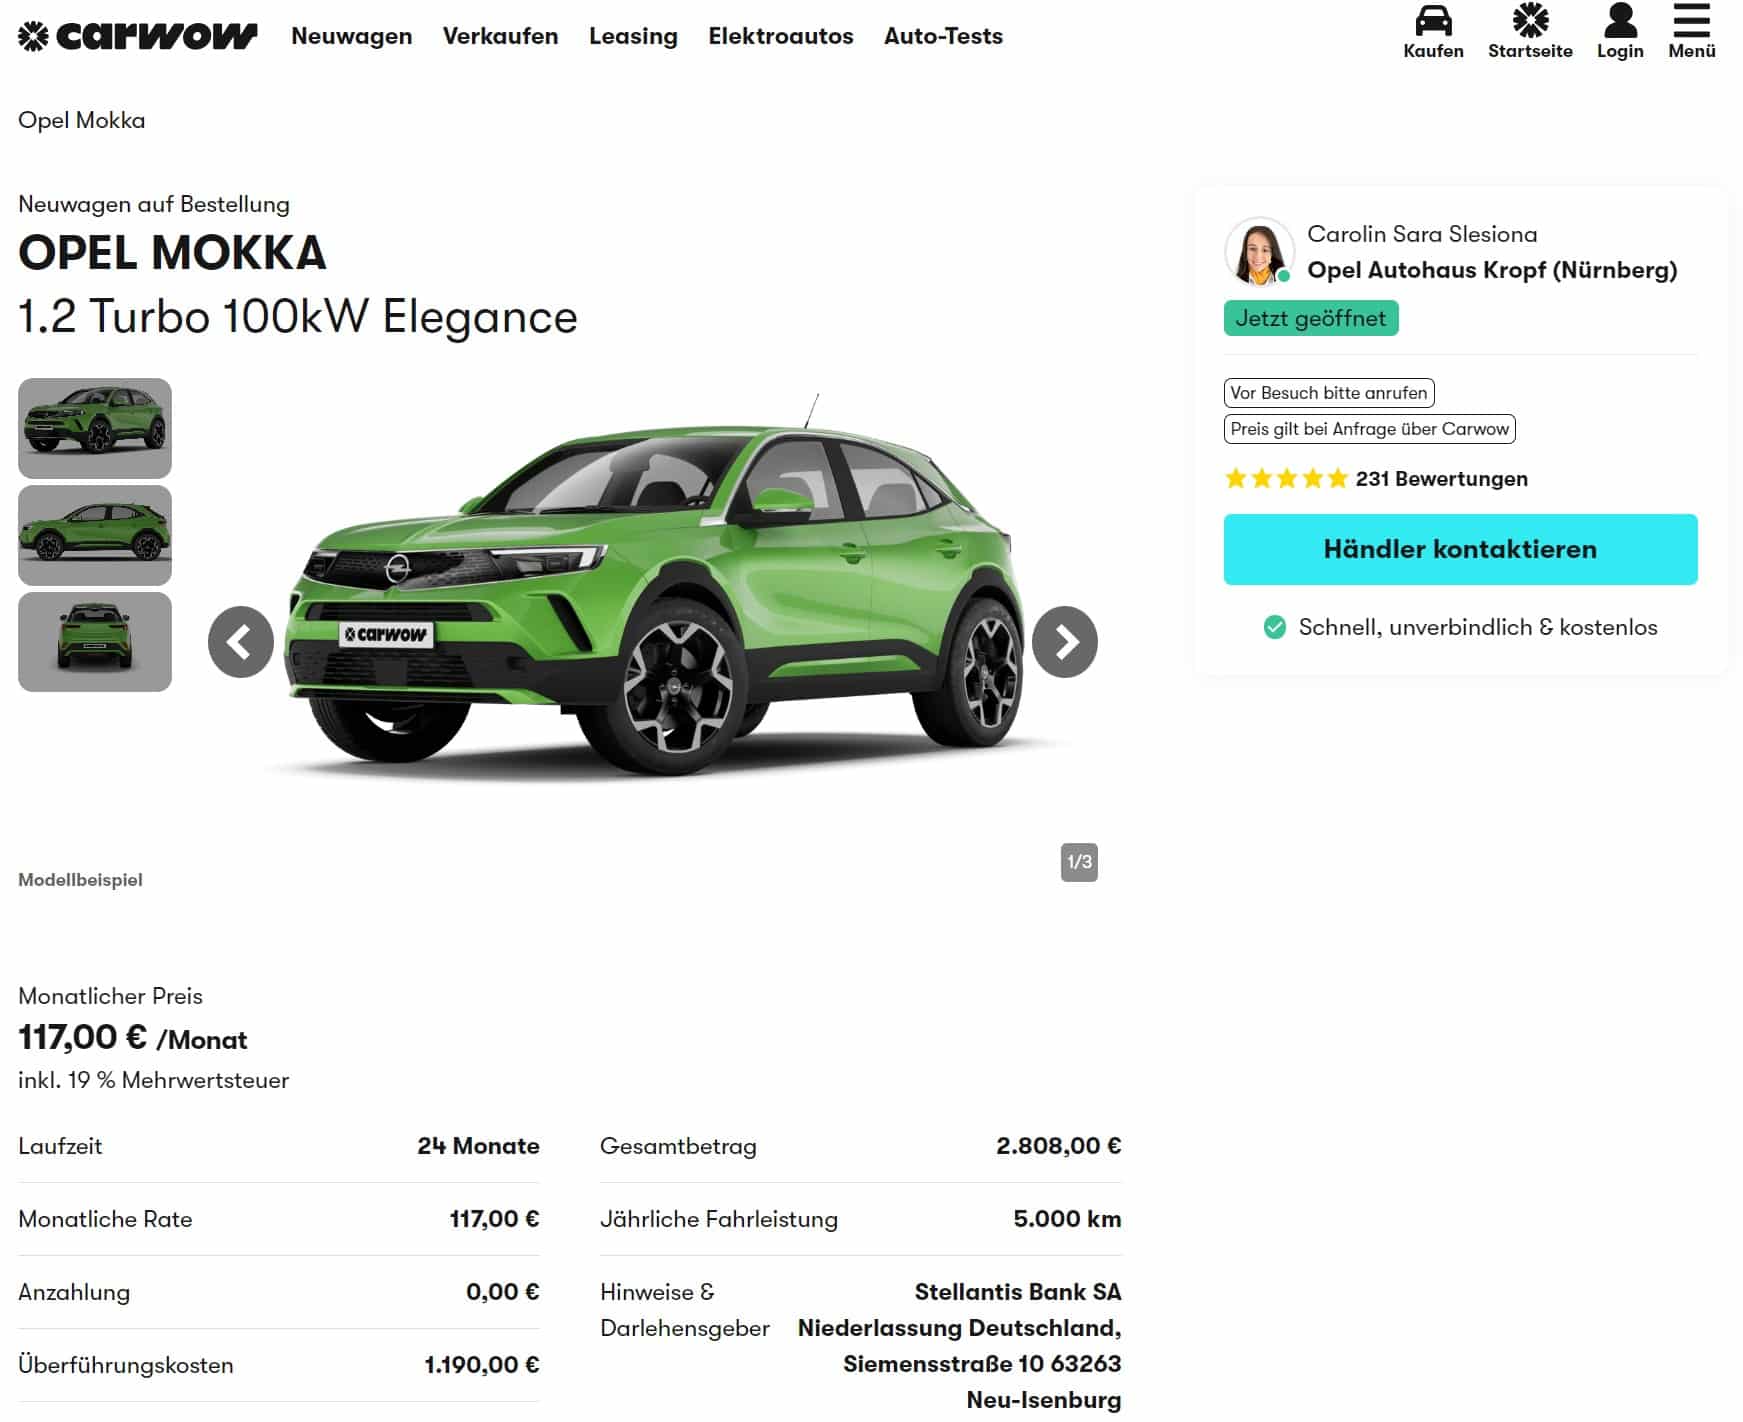Go to the Leasing section

click(633, 36)
